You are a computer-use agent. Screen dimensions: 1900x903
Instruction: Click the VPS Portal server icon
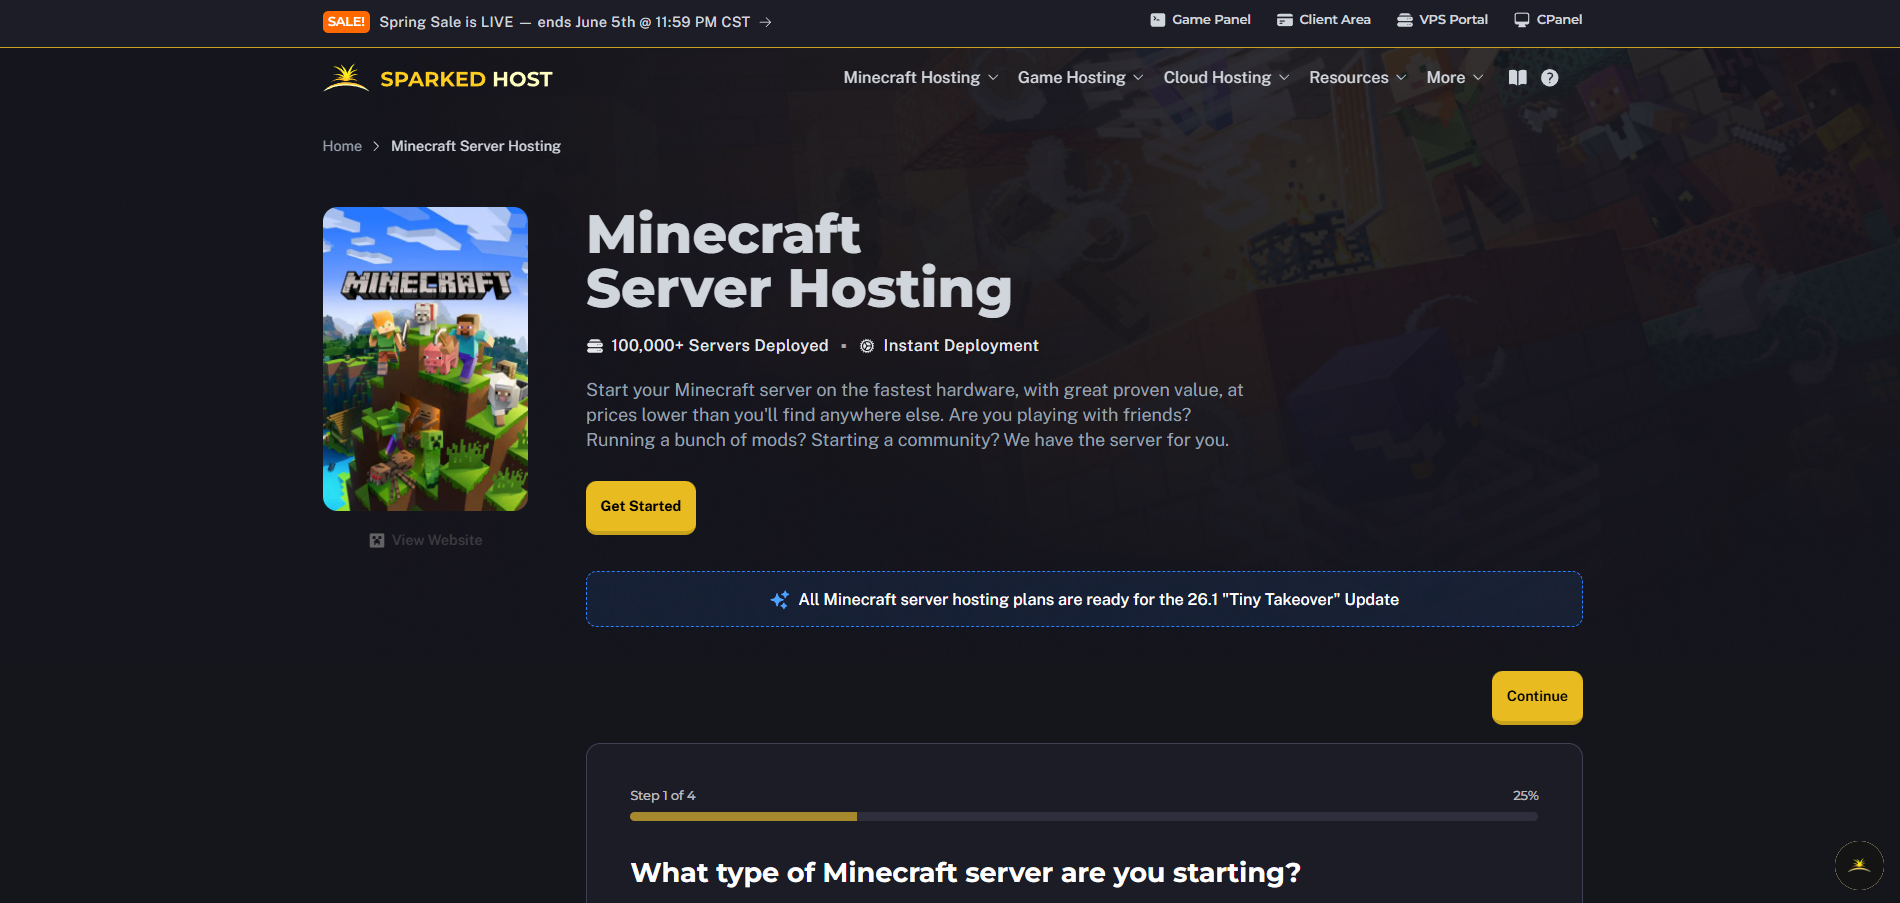tap(1405, 20)
